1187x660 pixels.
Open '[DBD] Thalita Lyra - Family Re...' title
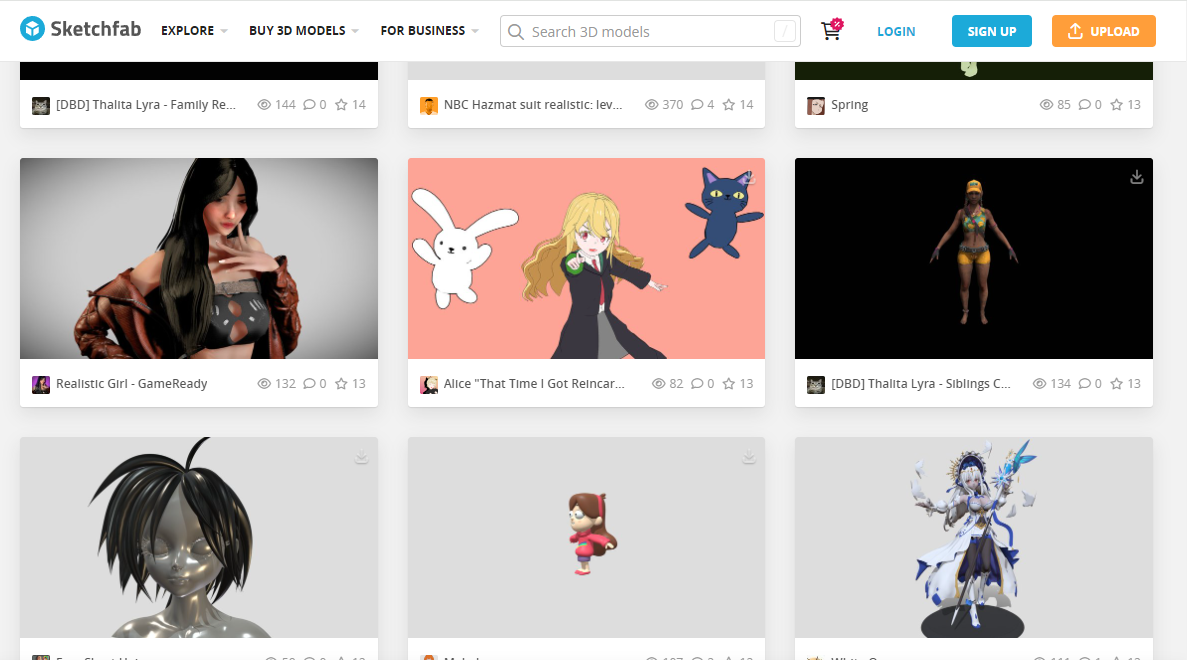pos(146,104)
